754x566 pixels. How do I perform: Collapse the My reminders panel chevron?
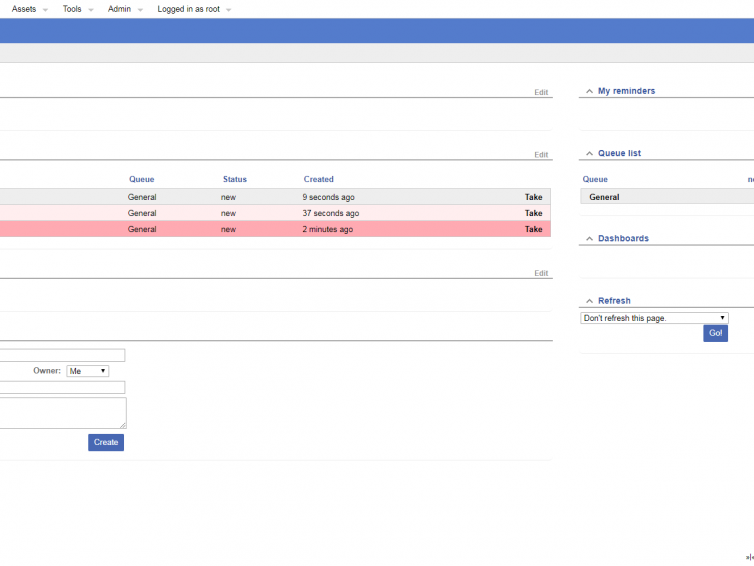click(589, 91)
